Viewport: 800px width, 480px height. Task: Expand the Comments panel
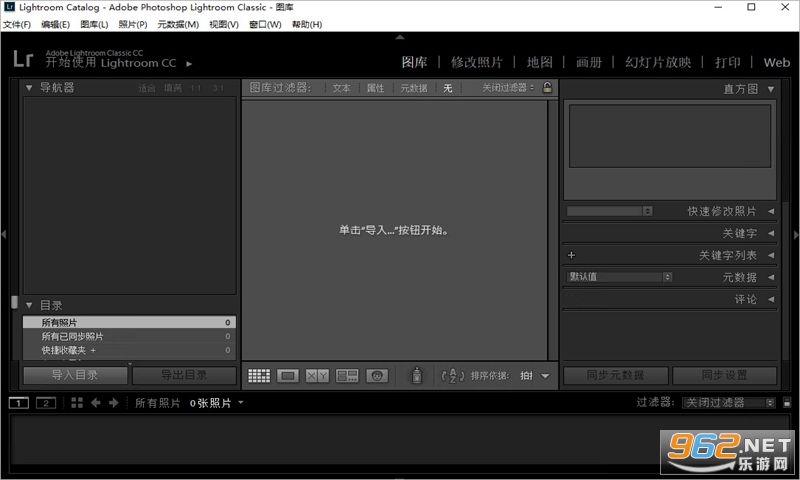point(771,299)
